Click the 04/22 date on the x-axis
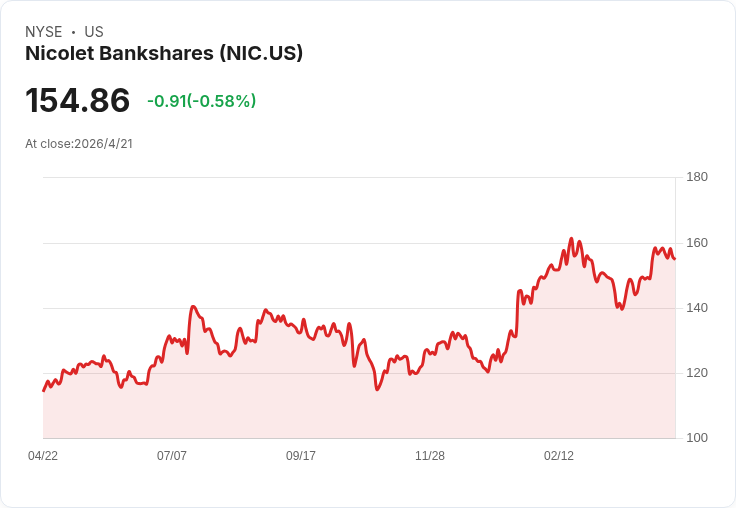 (43, 456)
